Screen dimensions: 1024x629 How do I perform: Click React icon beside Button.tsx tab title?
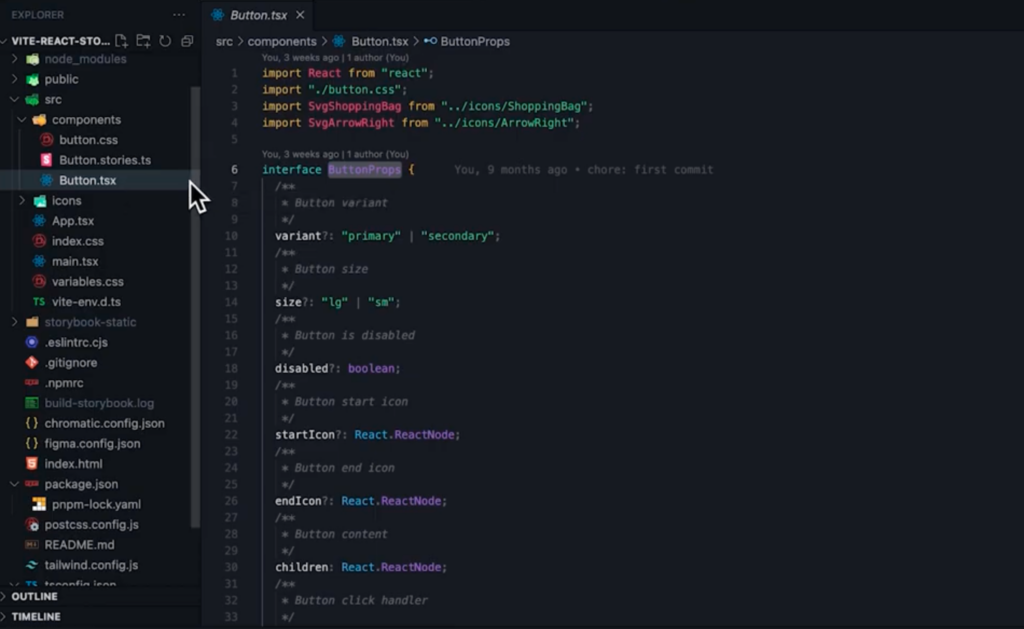[x=217, y=14]
